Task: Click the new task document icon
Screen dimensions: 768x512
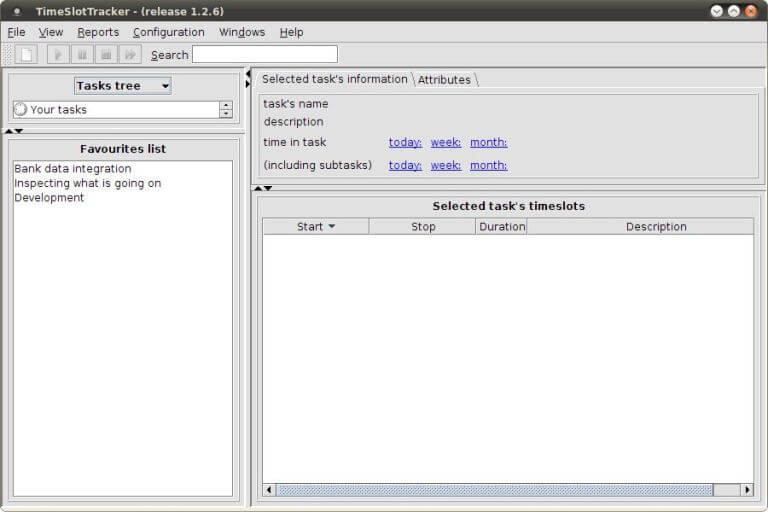Action: click(x=27, y=54)
